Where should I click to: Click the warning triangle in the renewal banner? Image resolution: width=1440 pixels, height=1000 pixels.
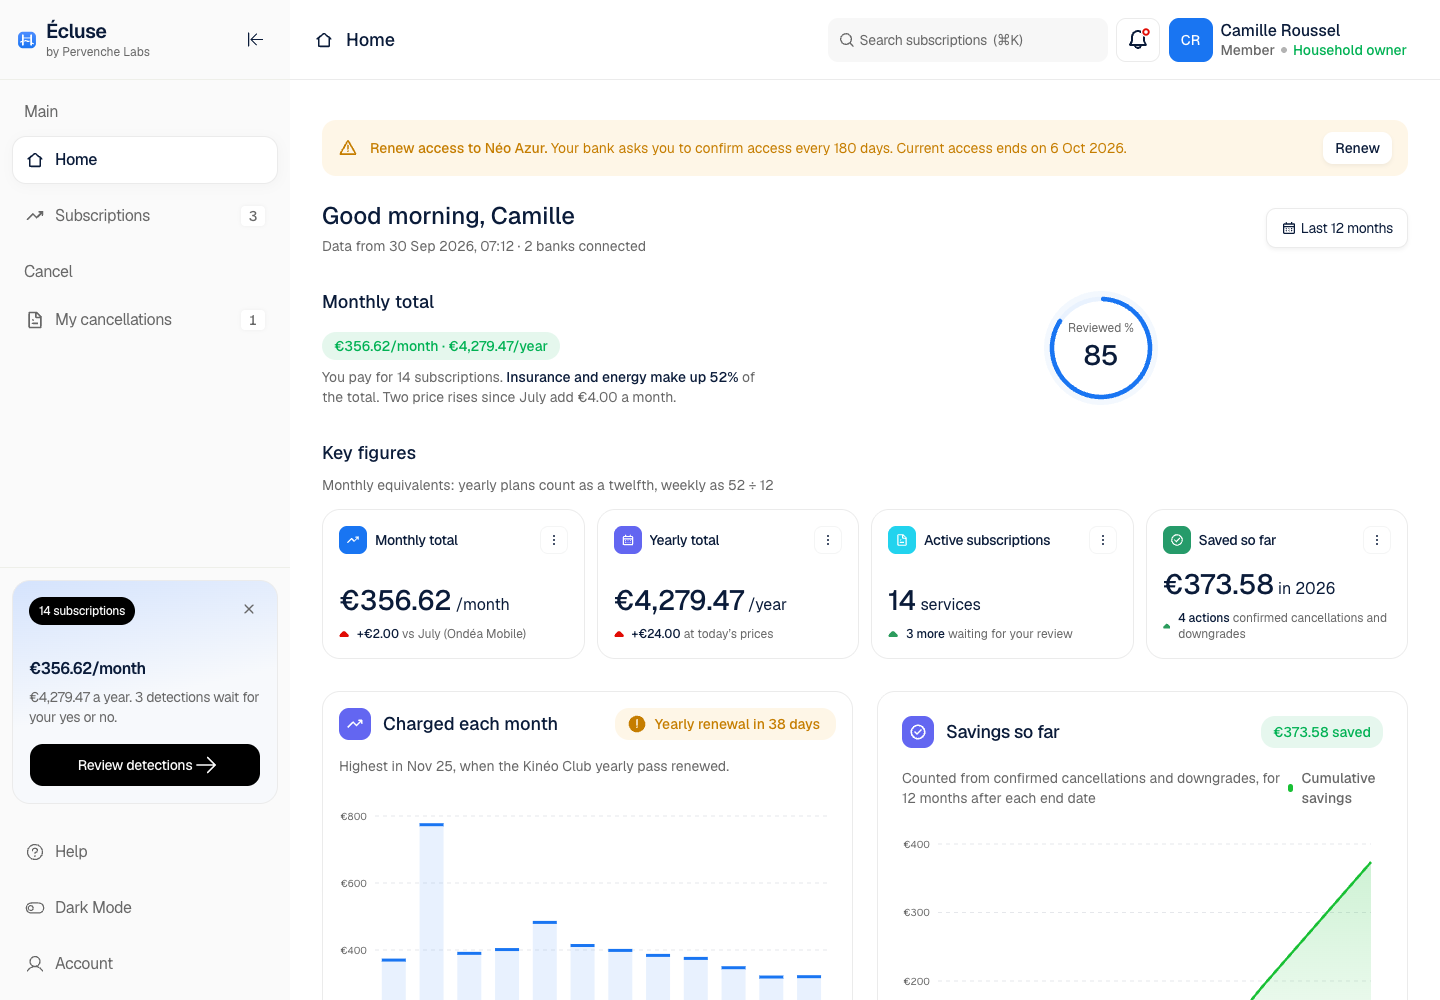348,148
